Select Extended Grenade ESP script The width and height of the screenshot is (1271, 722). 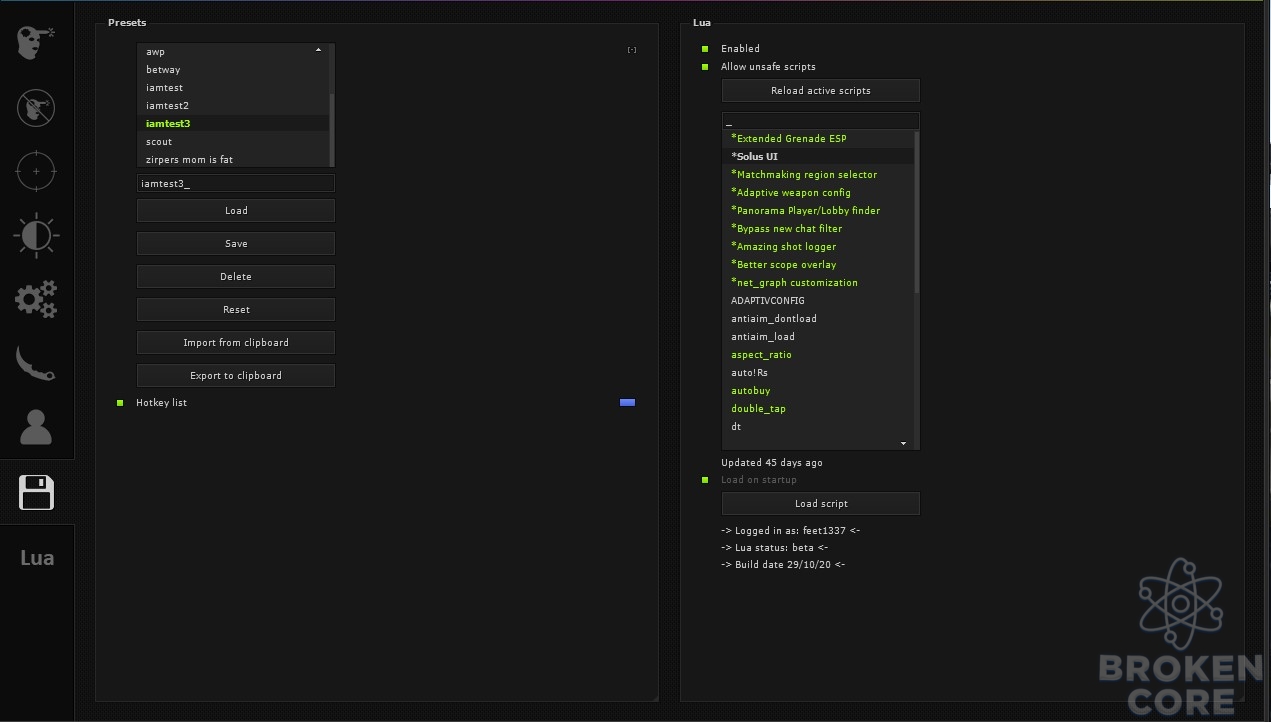point(817,139)
